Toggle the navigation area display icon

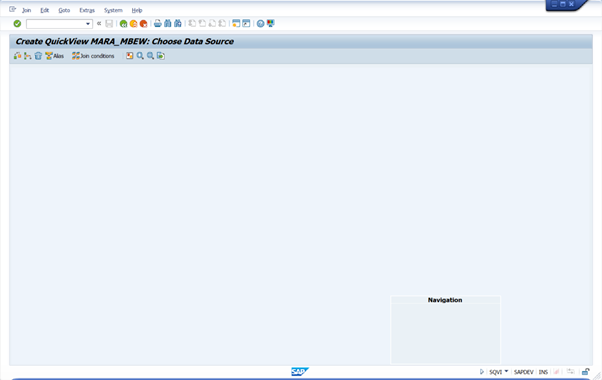pos(129,56)
